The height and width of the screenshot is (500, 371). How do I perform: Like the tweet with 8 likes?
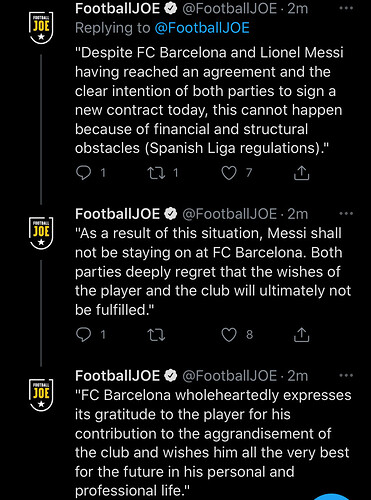(229, 334)
